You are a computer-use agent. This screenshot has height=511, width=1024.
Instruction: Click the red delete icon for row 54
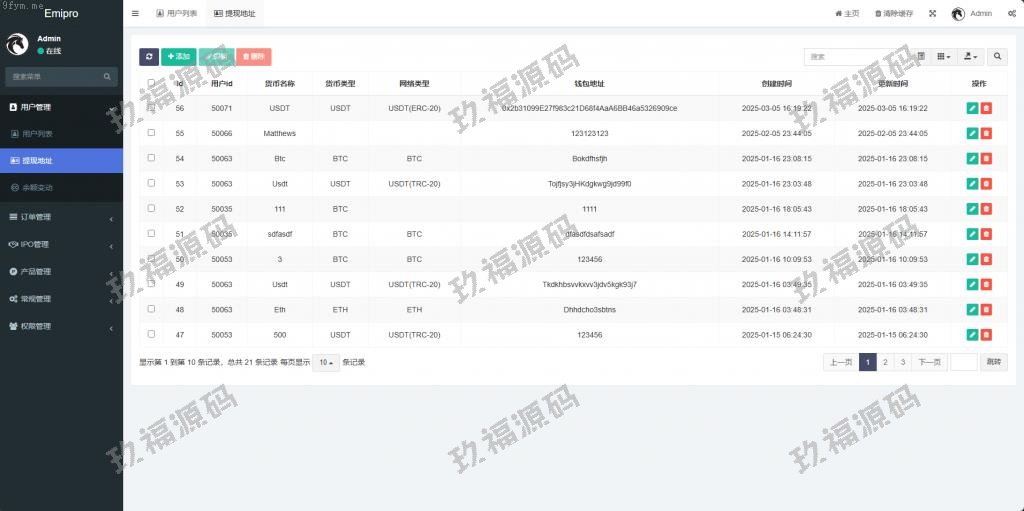(986, 158)
